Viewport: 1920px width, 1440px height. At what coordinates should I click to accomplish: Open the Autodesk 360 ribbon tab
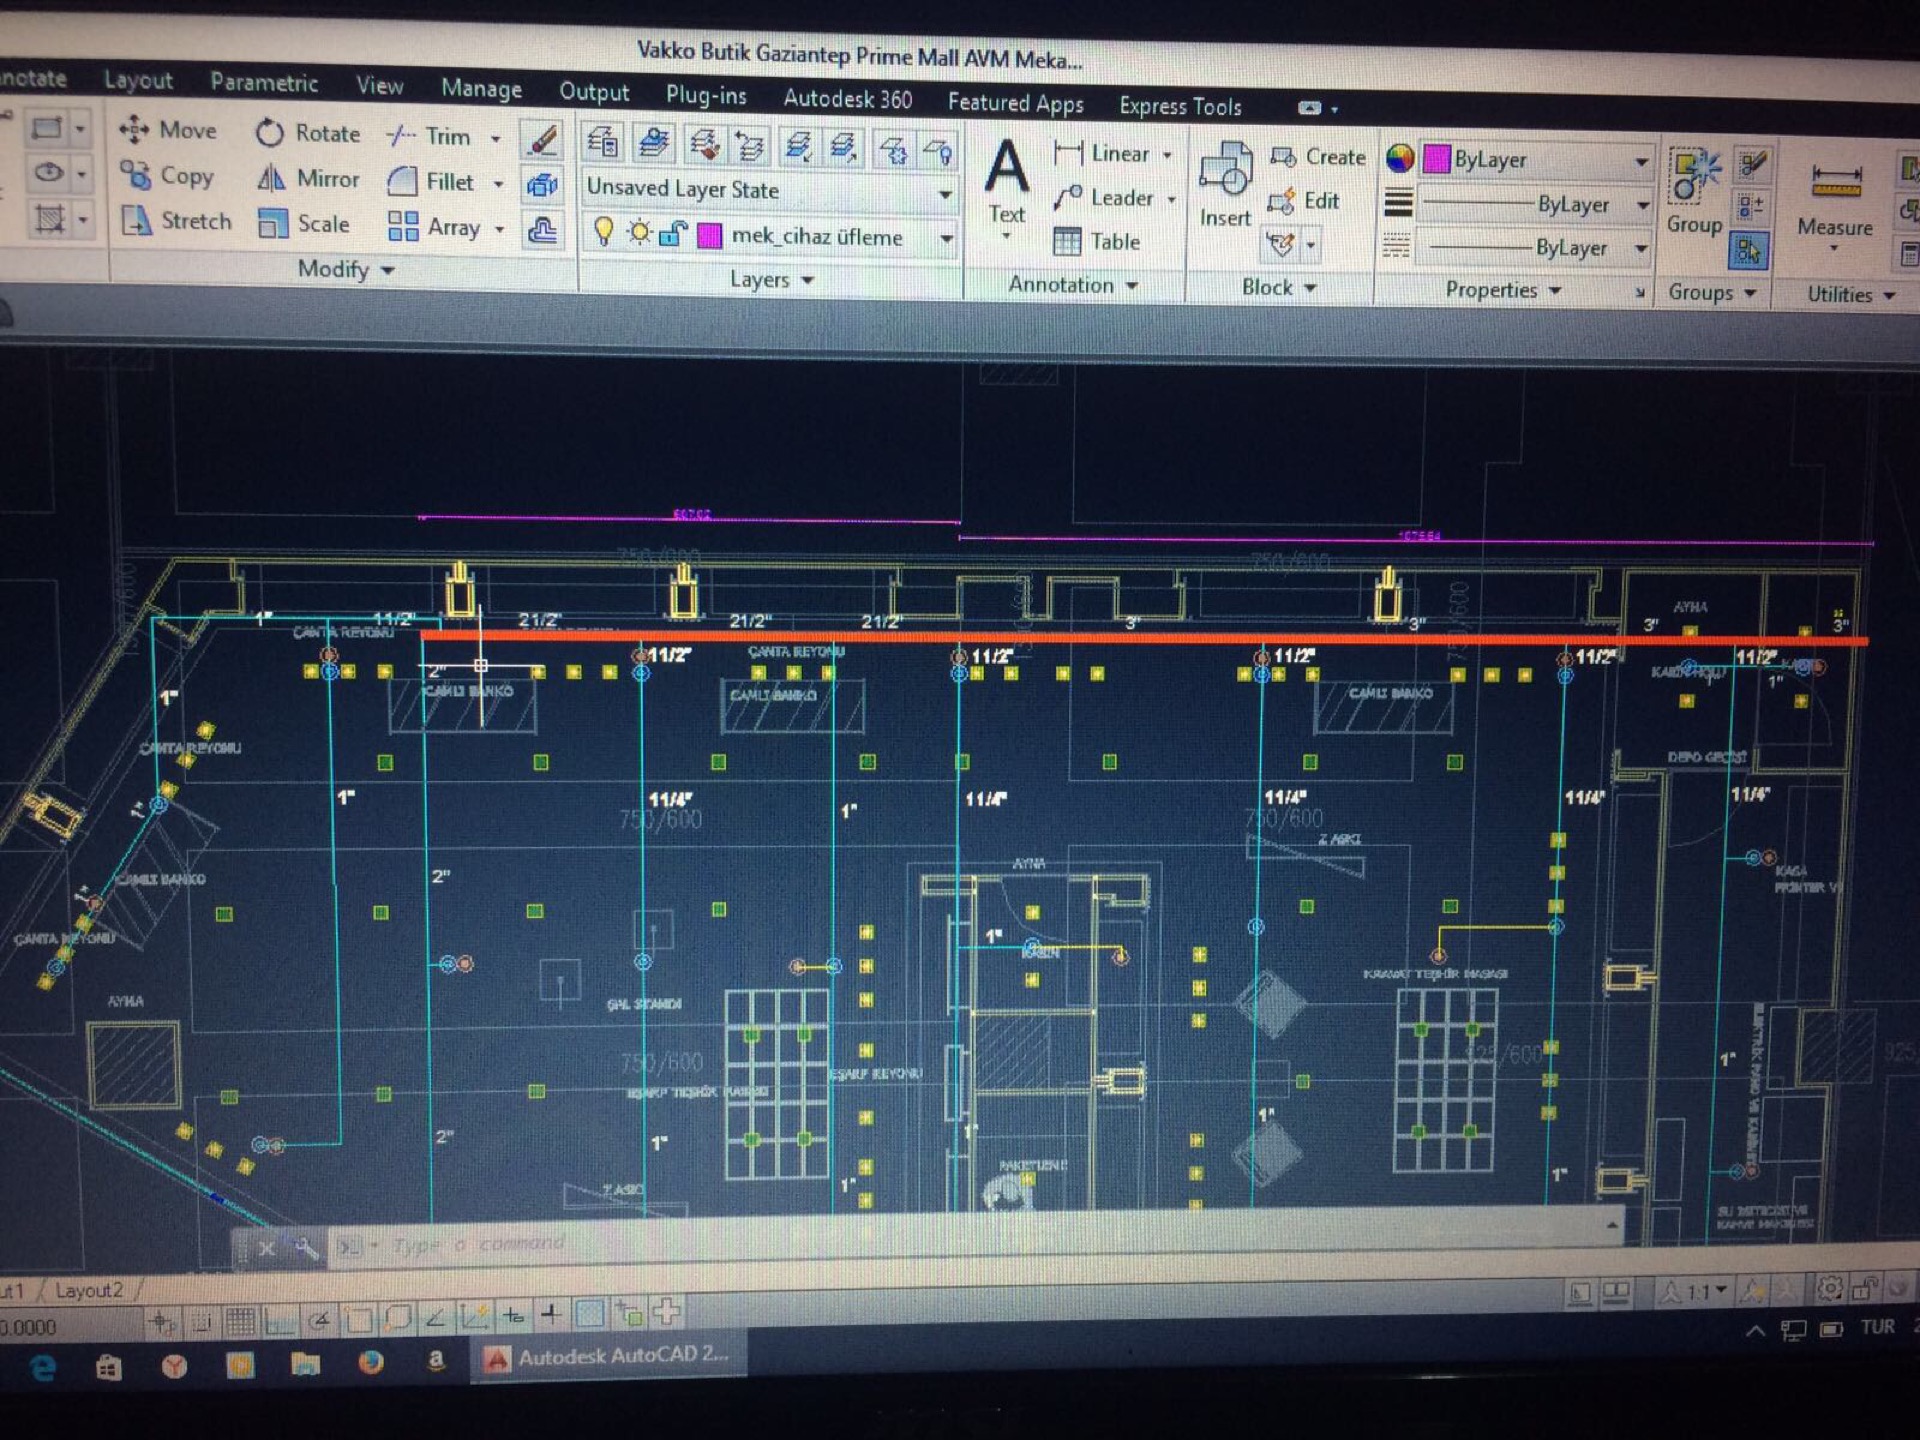pos(847,99)
